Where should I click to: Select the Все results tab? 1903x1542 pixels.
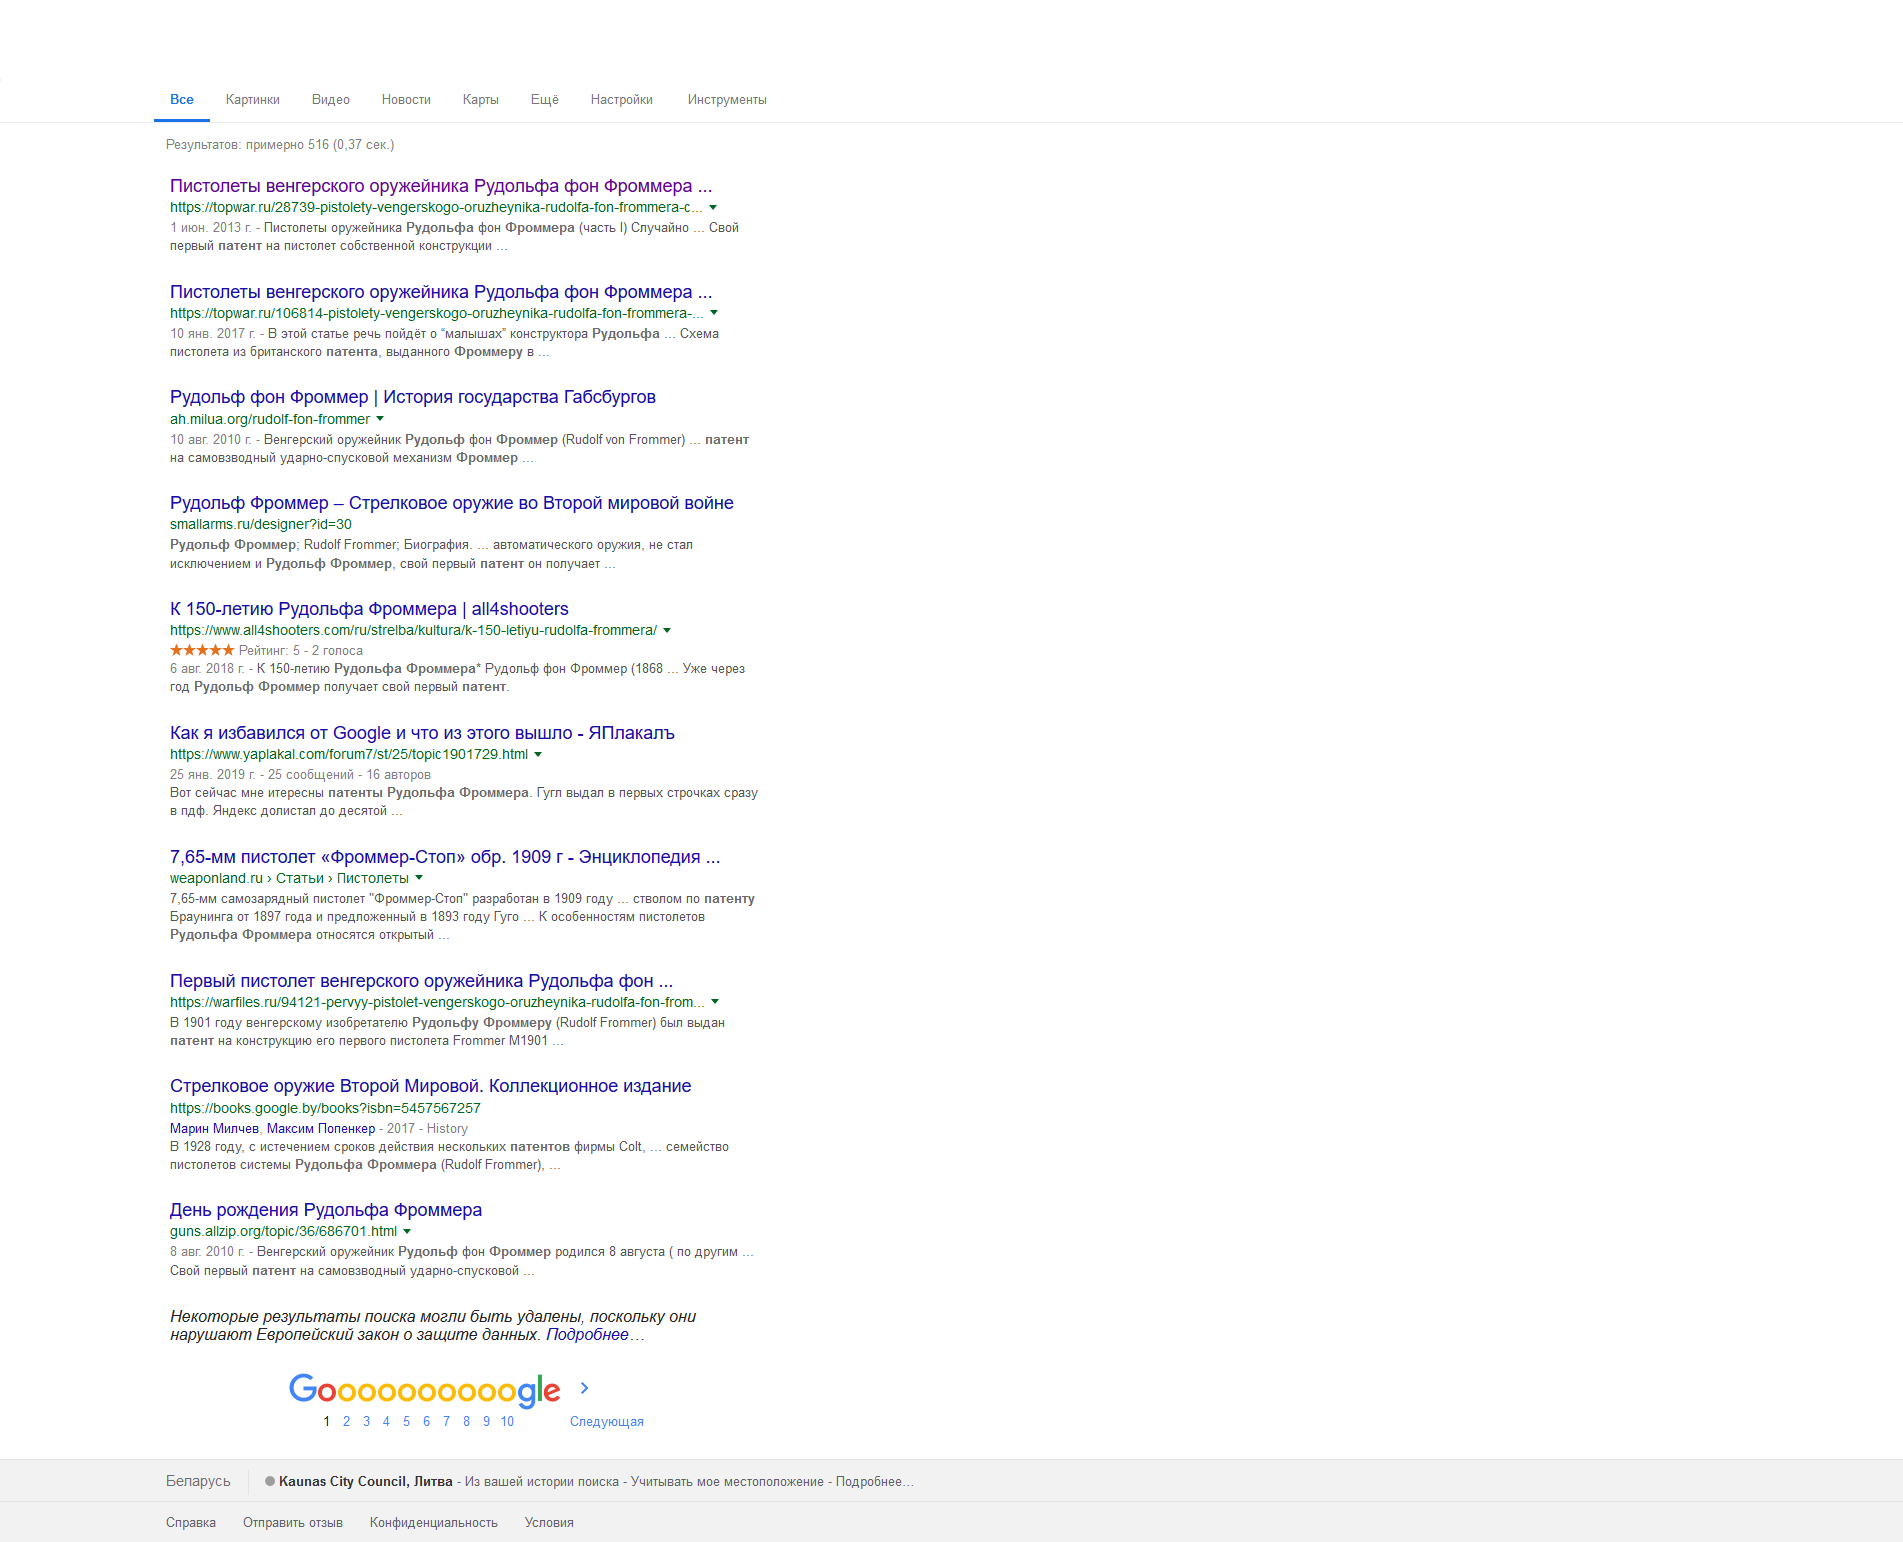point(182,100)
